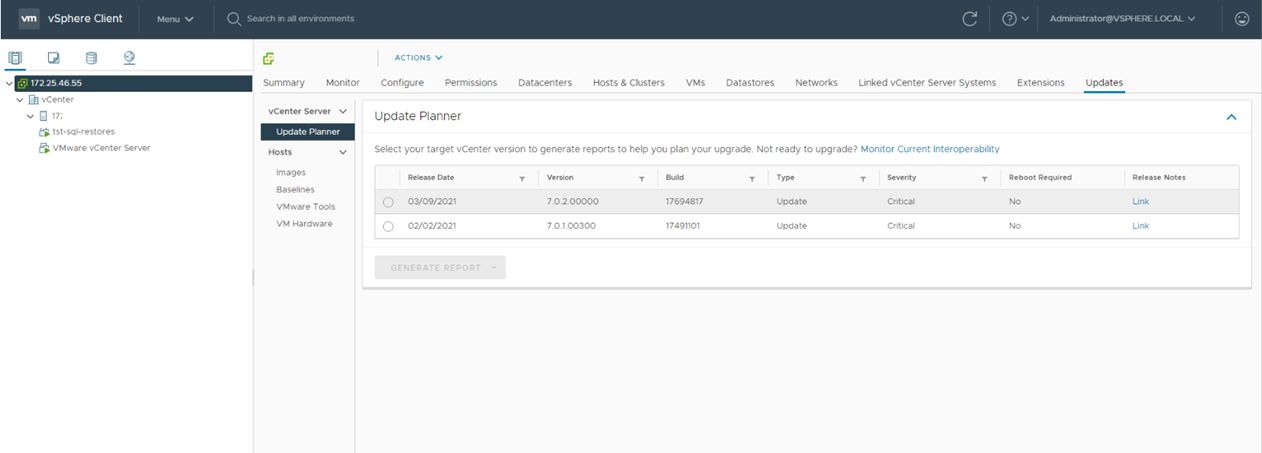Select tst-sql-restores virtual machine
Screen dimensions: 1262x453
coord(83,131)
